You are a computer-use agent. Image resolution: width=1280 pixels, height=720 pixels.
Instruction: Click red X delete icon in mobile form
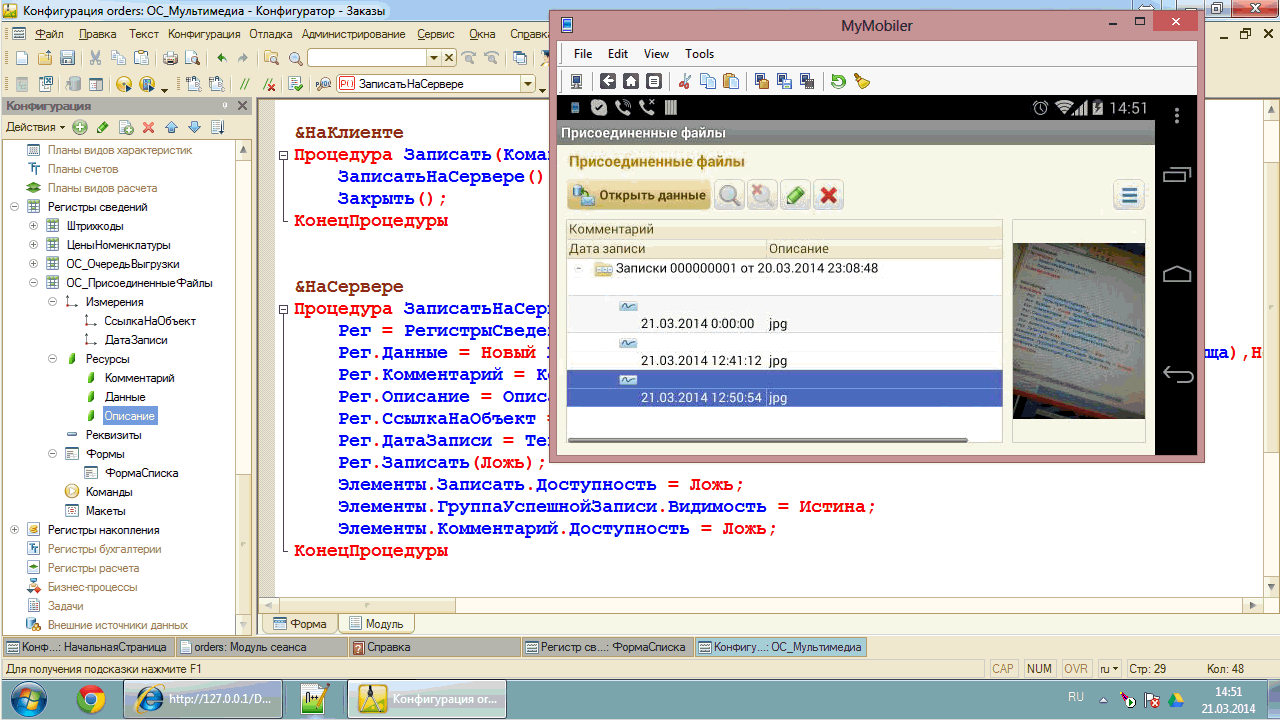point(828,195)
